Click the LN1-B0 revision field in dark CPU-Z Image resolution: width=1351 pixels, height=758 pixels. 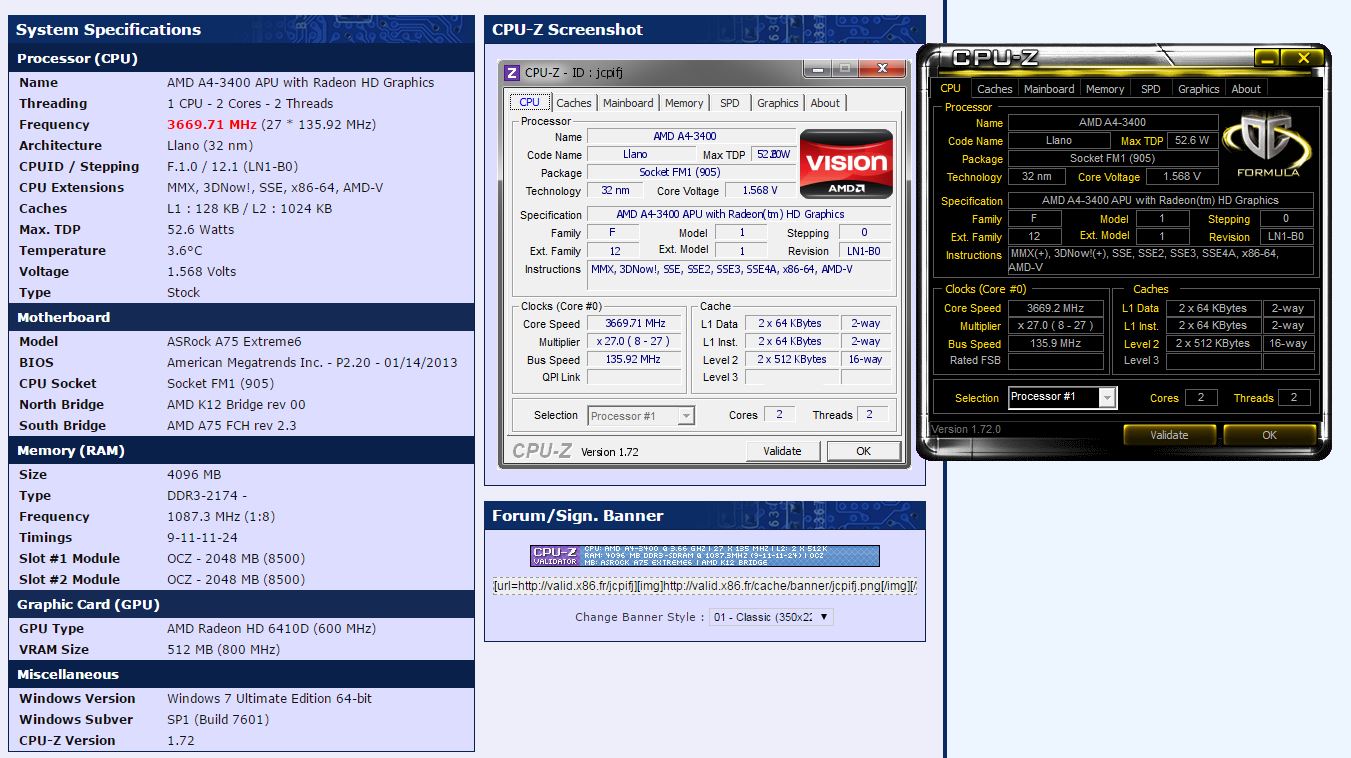point(1285,237)
